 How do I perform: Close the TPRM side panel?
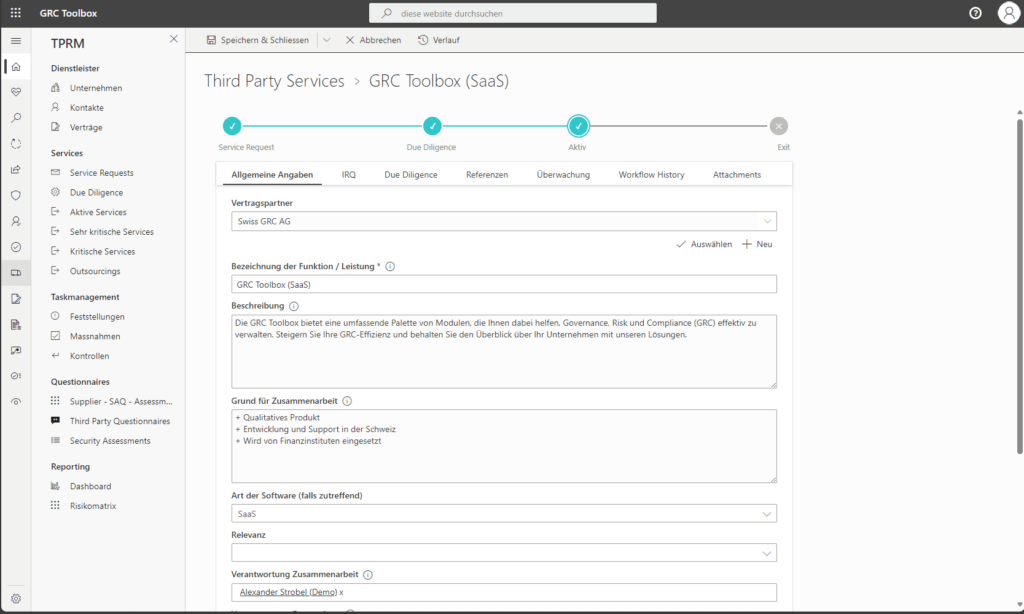pos(174,39)
